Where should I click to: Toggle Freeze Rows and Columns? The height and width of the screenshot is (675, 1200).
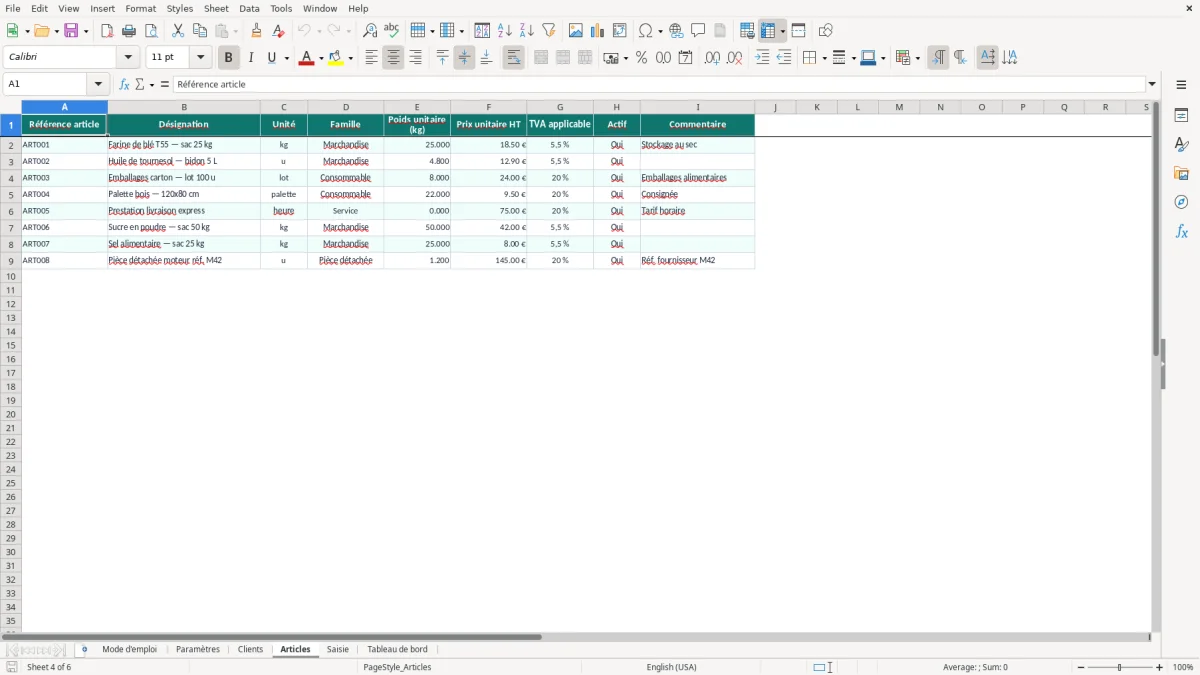click(x=768, y=31)
